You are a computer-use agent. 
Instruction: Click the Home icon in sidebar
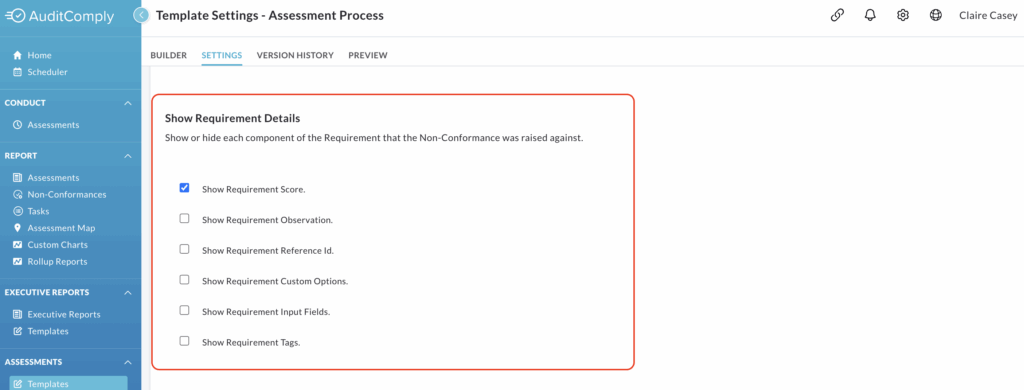[x=18, y=56]
